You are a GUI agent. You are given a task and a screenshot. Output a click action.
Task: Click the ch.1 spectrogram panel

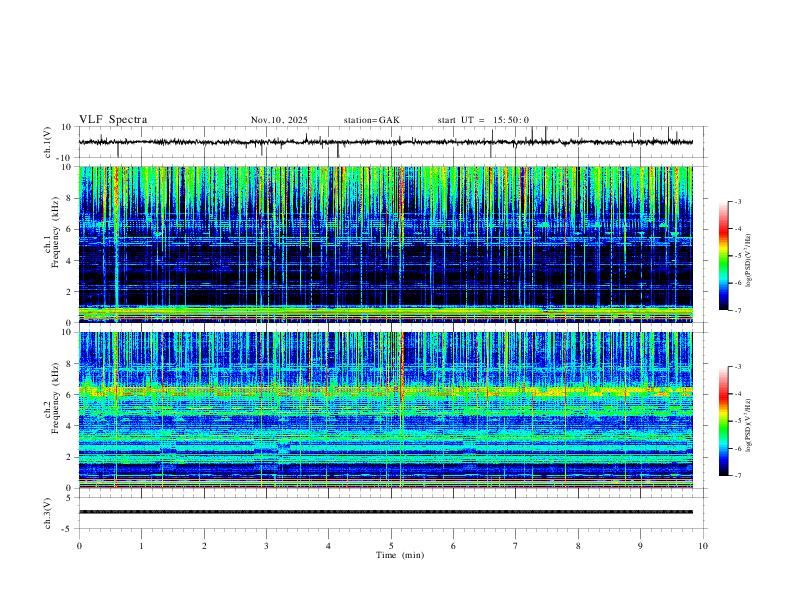click(386, 244)
